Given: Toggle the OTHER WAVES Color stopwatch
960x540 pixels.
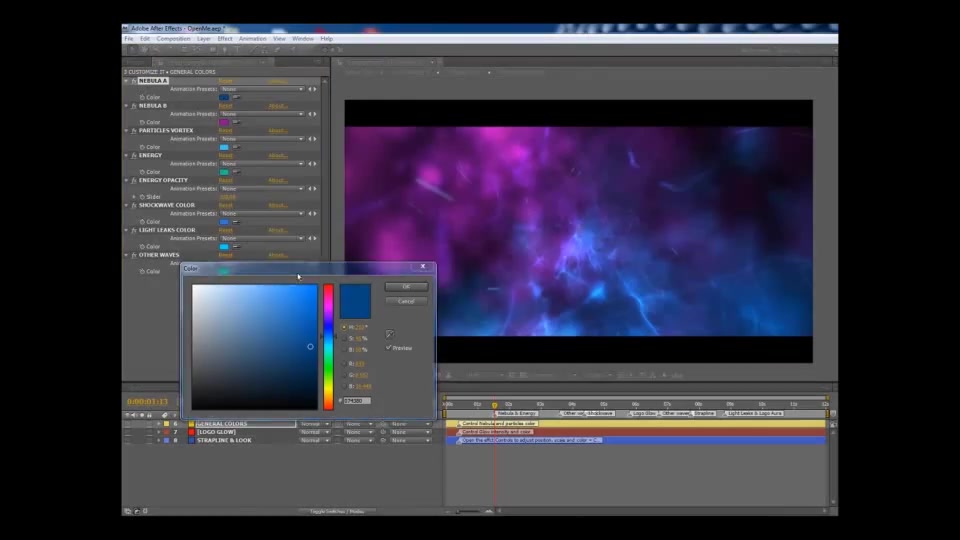Looking at the screenshot, I should click(x=142, y=271).
